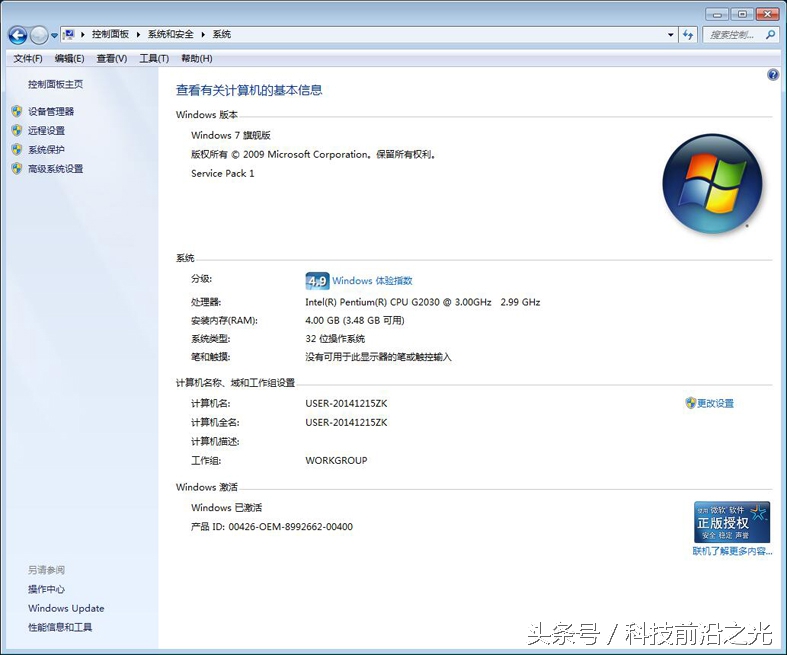Open 系统保护 link
The width and height of the screenshot is (787, 655).
click(x=46, y=150)
